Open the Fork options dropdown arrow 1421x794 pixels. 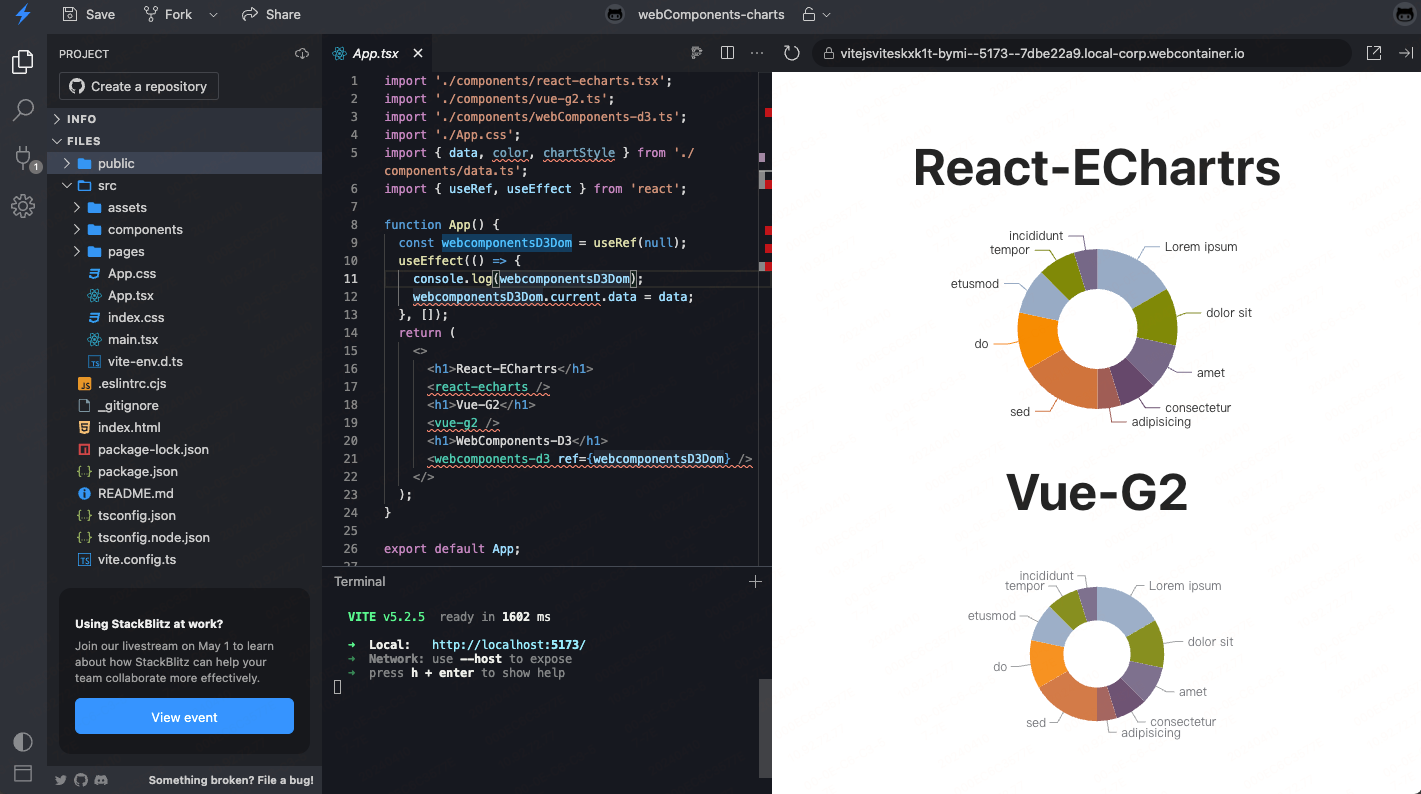213,15
